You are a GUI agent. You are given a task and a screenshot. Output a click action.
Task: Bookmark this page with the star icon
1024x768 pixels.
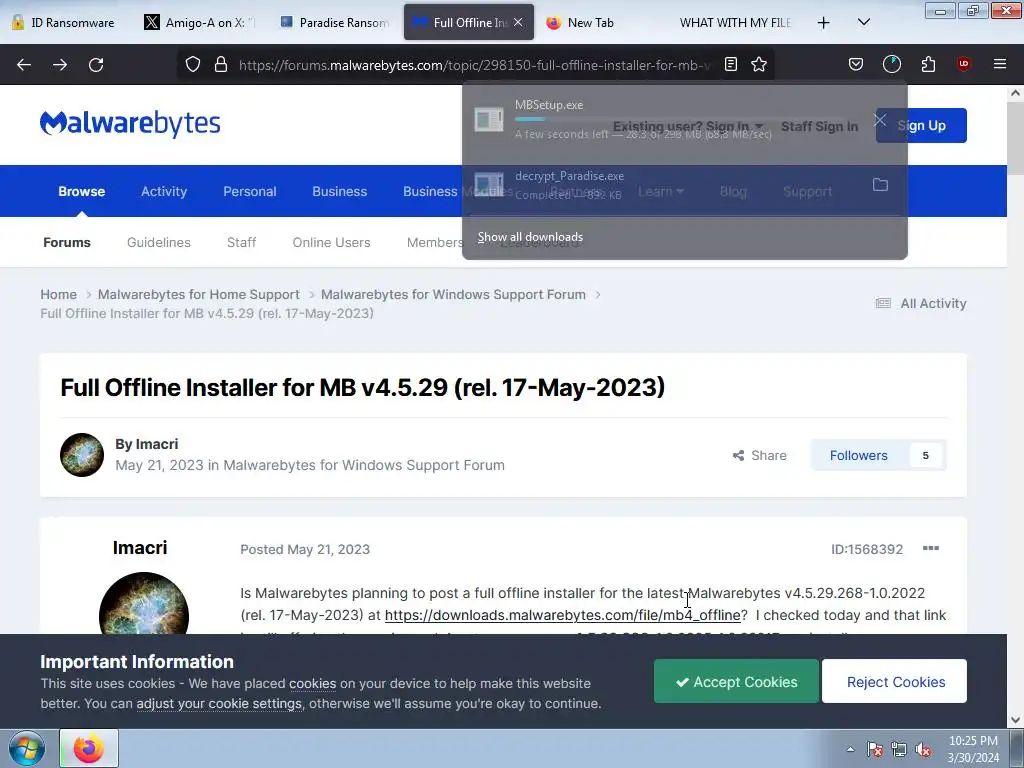coord(759,64)
